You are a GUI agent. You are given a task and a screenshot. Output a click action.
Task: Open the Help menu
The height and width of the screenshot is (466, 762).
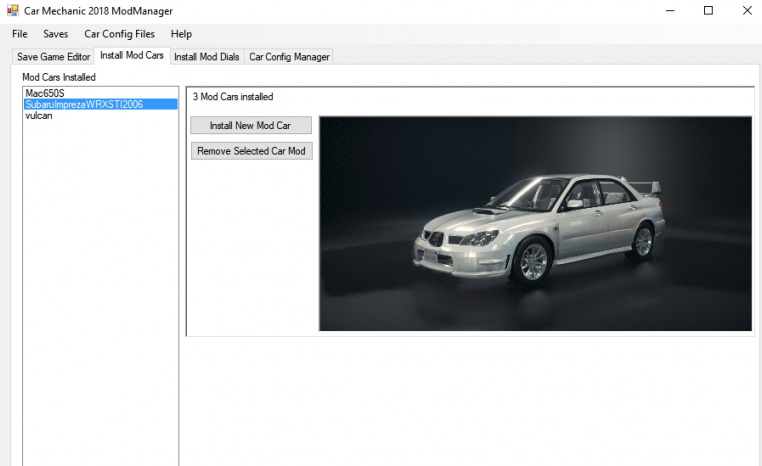click(181, 34)
